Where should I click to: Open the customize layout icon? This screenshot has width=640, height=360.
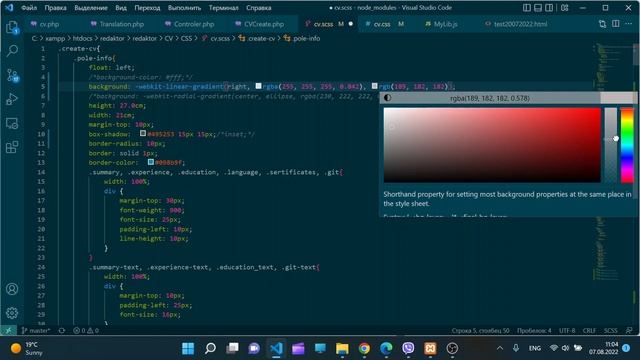coord(564,8)
